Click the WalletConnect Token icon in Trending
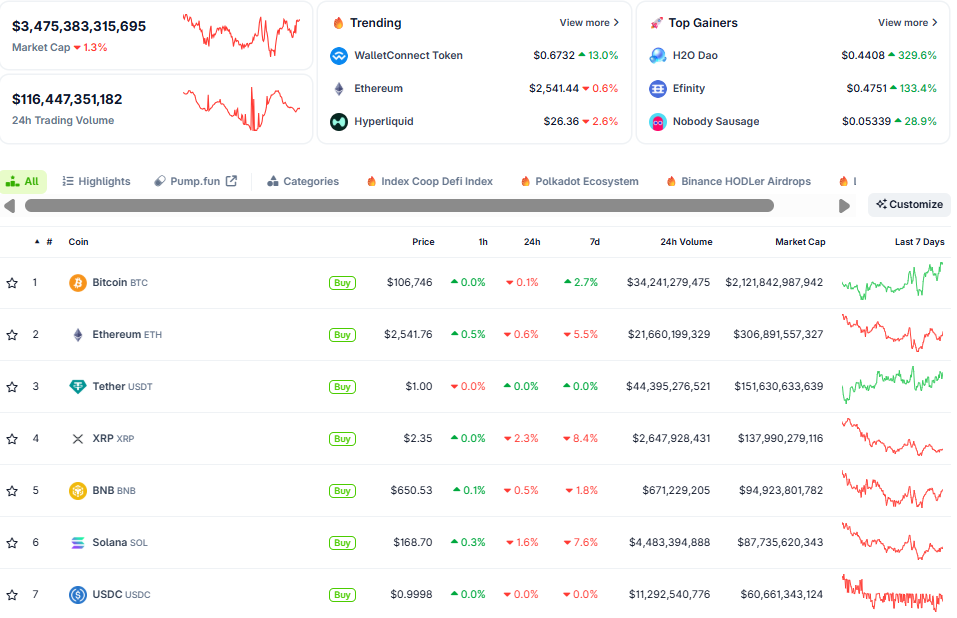 [338, 56]
